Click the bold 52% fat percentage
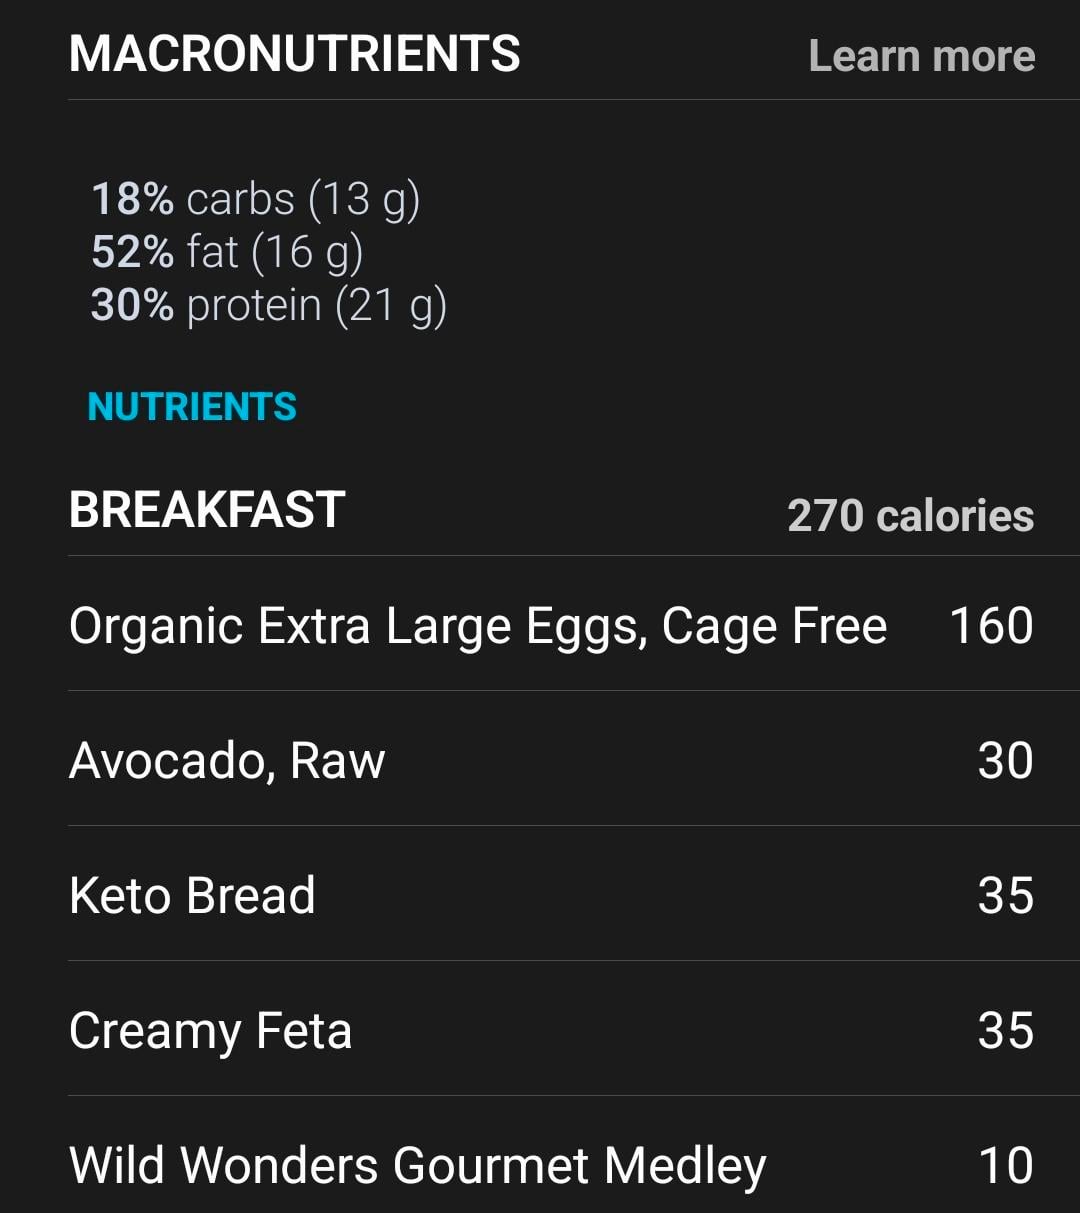Screen dimensions: 1080x1213 tap(132, 252)
